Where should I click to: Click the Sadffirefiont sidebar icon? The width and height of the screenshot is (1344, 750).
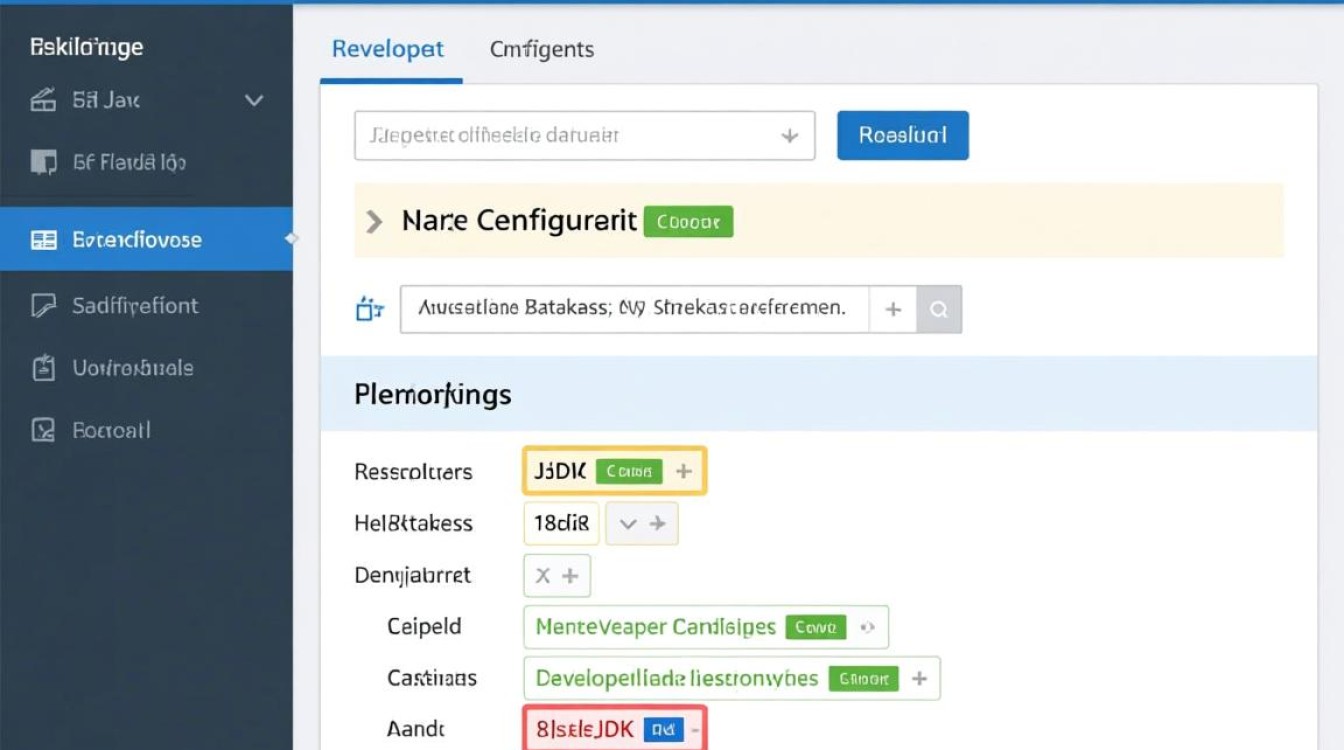[43, 306]
